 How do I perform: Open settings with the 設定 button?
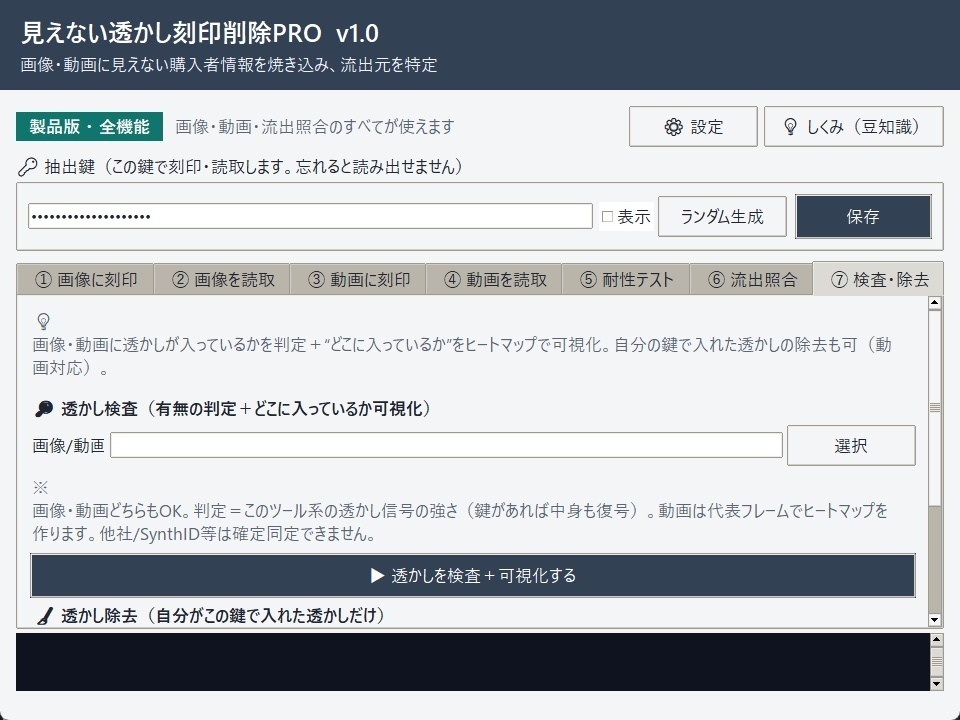pos(693,127)
